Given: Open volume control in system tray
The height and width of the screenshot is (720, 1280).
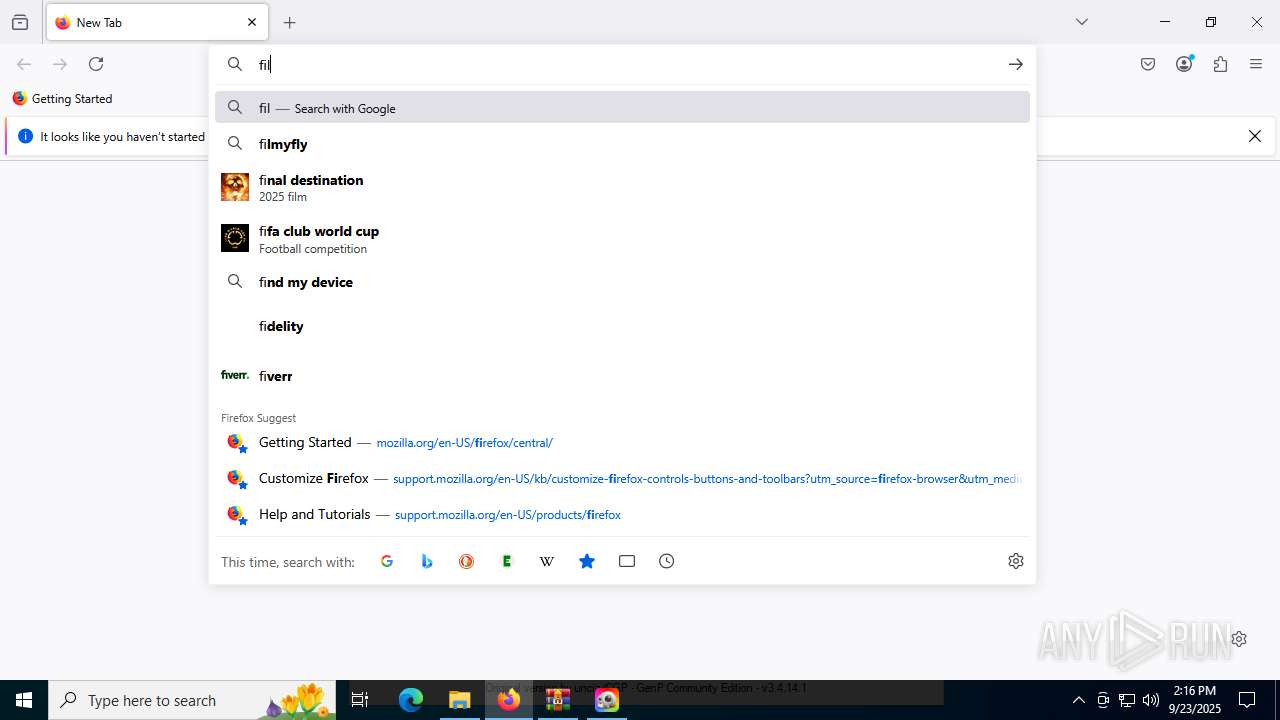Looking at the screenshot, I should click(1151, 700).
